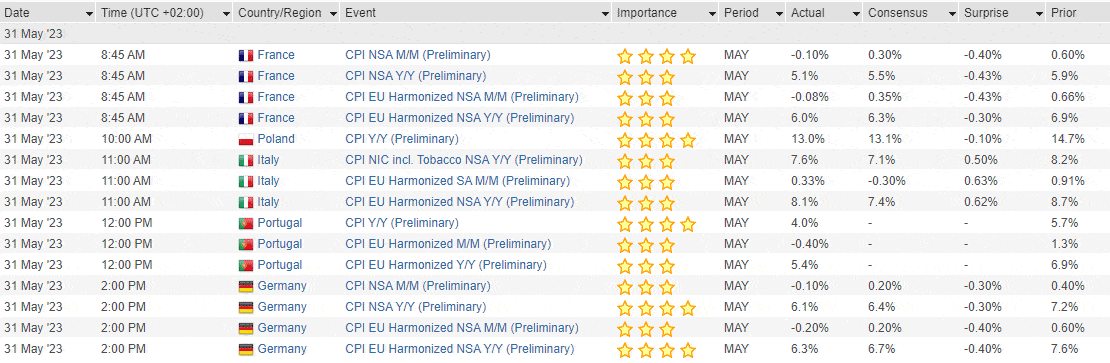Click the France flag in the first row
Viewport: 1110px width, 363px height.
(x=246, y=55)
